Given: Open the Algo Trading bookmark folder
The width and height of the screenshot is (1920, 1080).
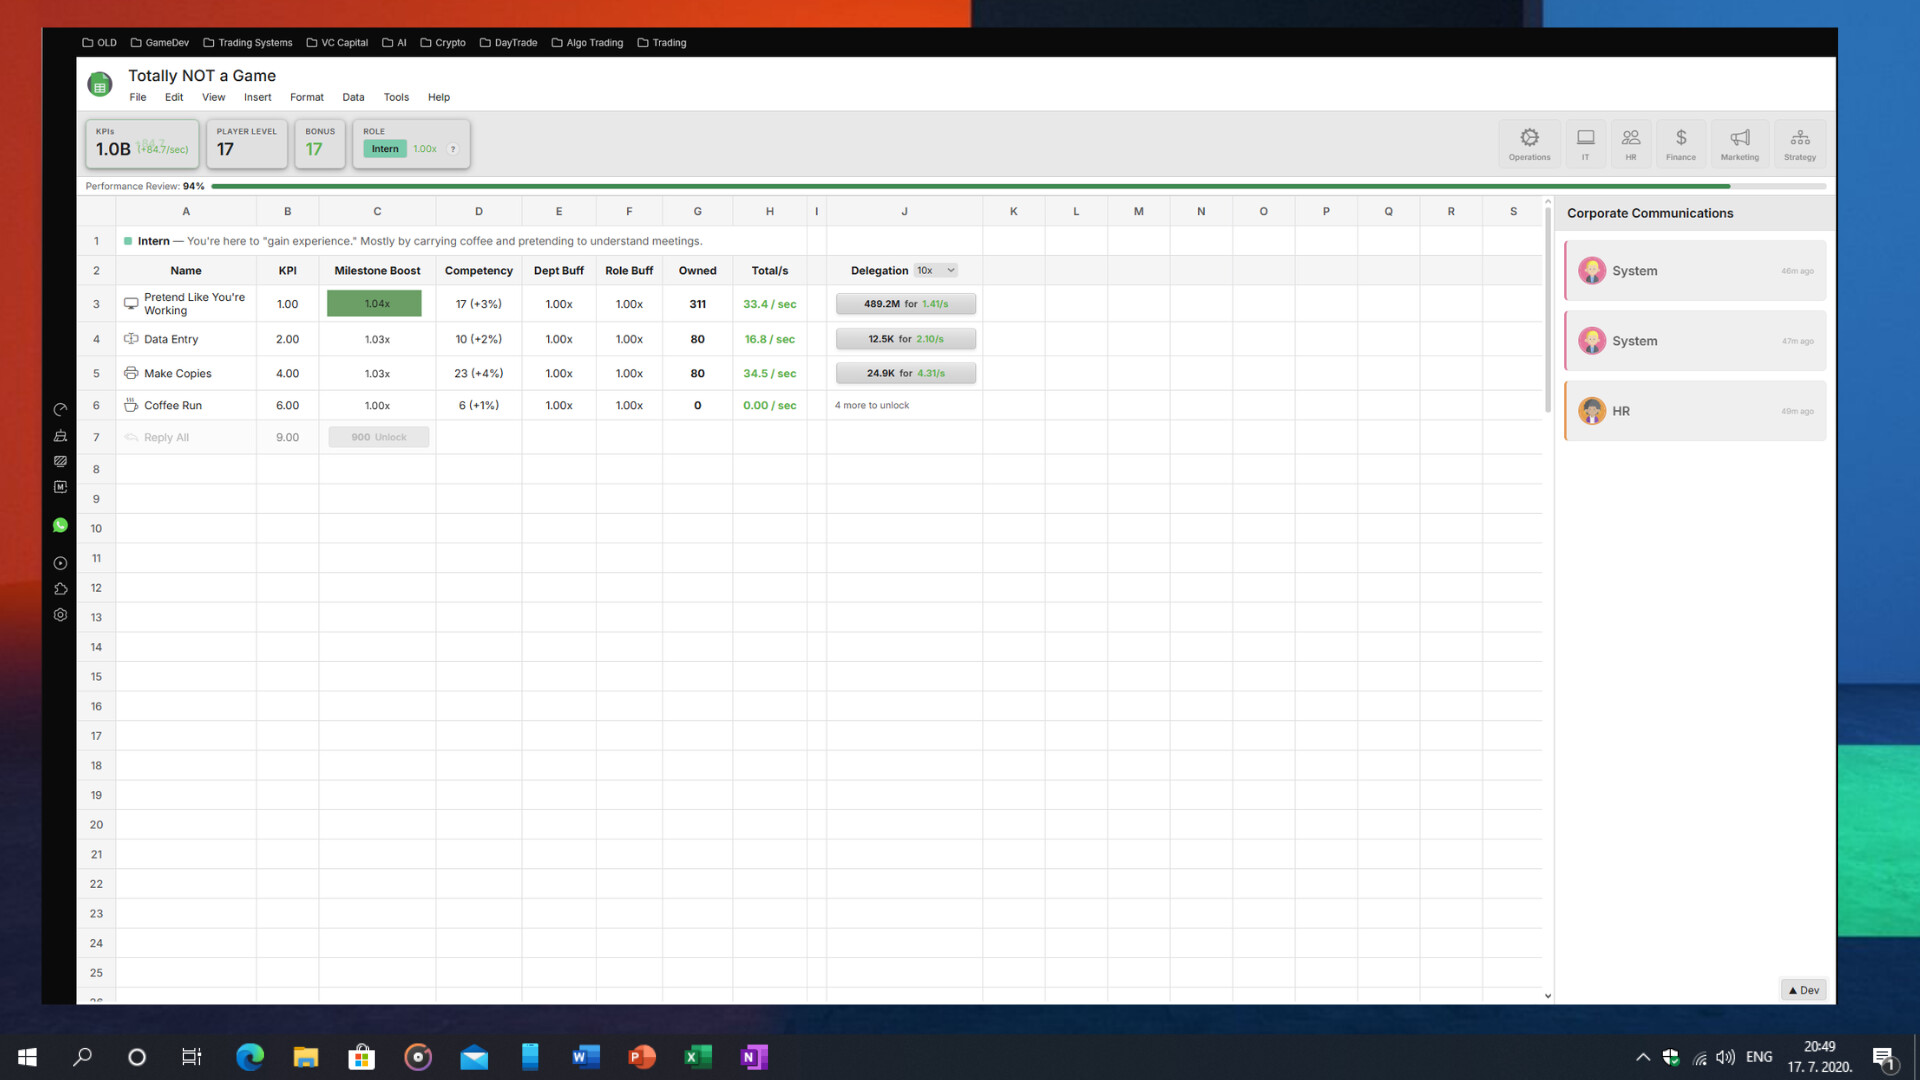Looking at the screenshot, I should click(x=587, y=43).
